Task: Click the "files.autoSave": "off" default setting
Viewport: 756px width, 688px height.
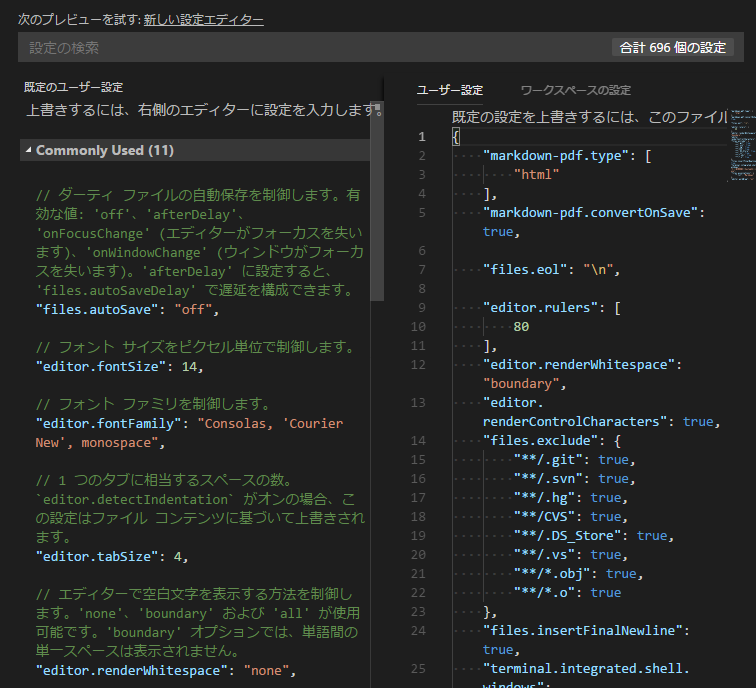Action: [x=127, y=310]
